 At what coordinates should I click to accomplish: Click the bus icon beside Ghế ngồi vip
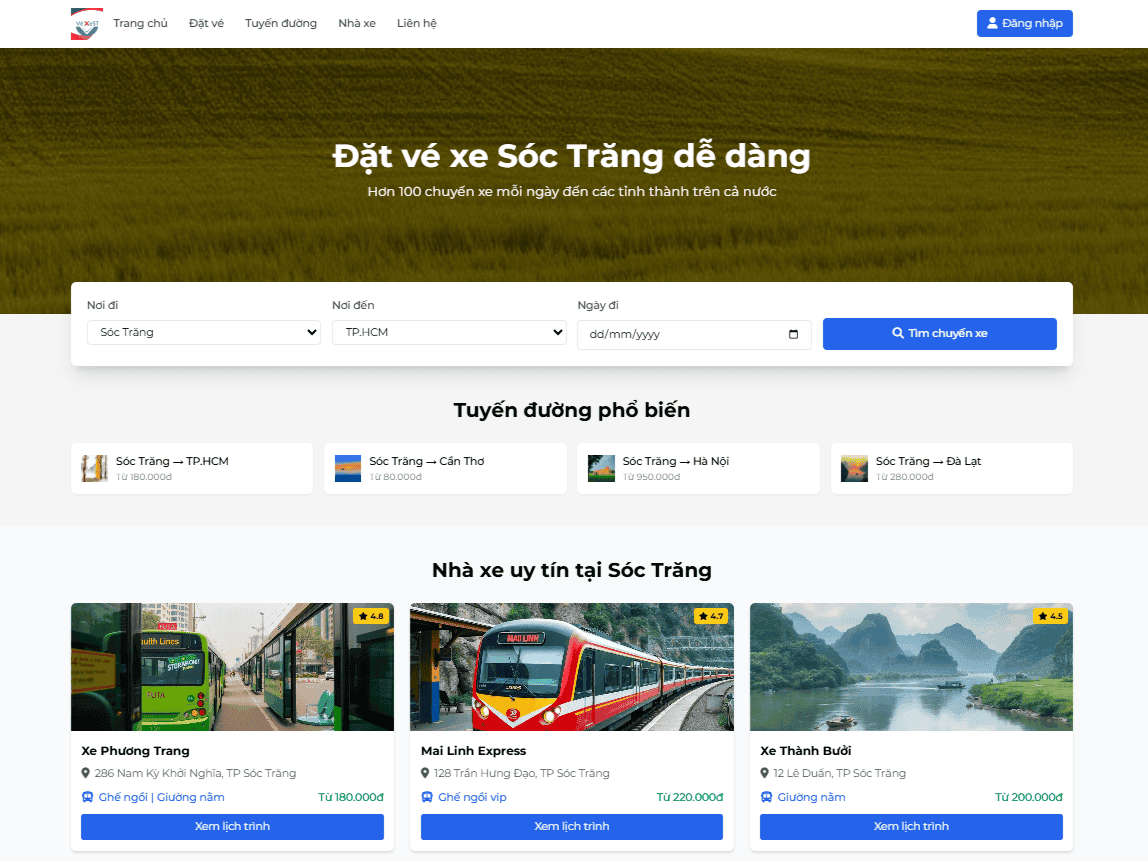(427, 797)
